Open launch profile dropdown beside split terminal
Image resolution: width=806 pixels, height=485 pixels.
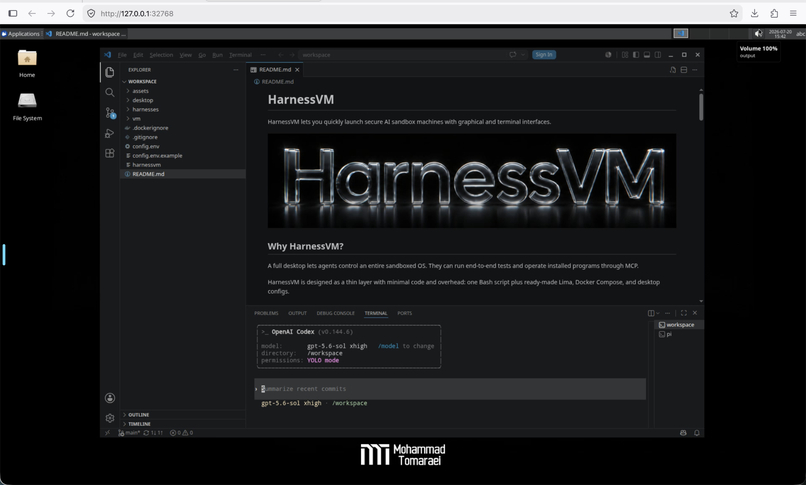pyautogui.click(x=657, y=313)
